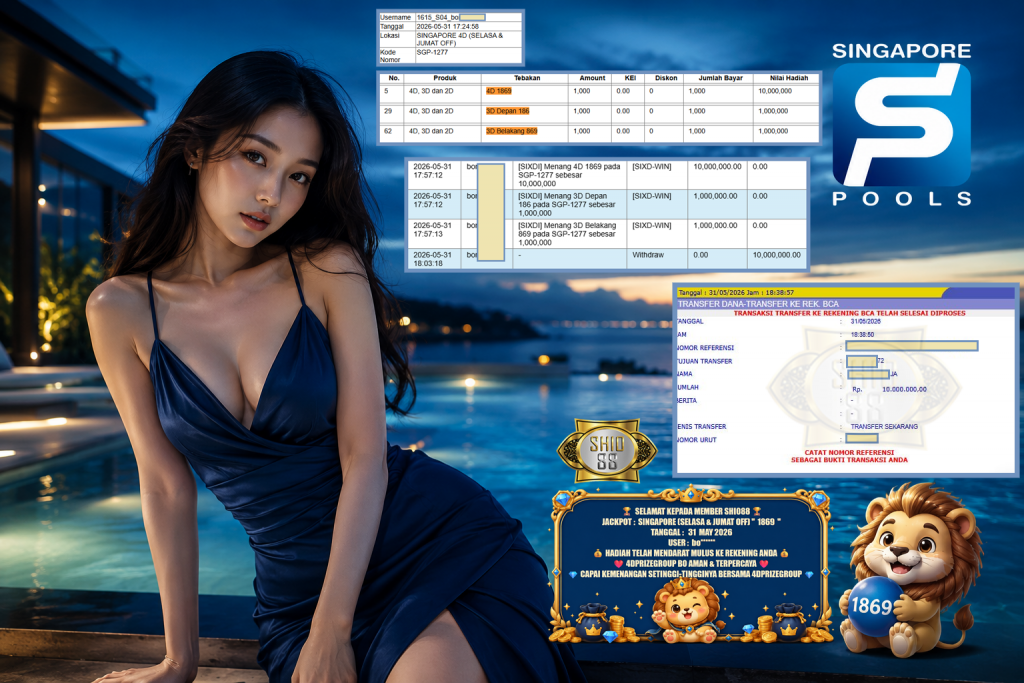1024x683 pixels.
Task: Click the receipt JAM value 18:38:50
Action: point(862,334)
